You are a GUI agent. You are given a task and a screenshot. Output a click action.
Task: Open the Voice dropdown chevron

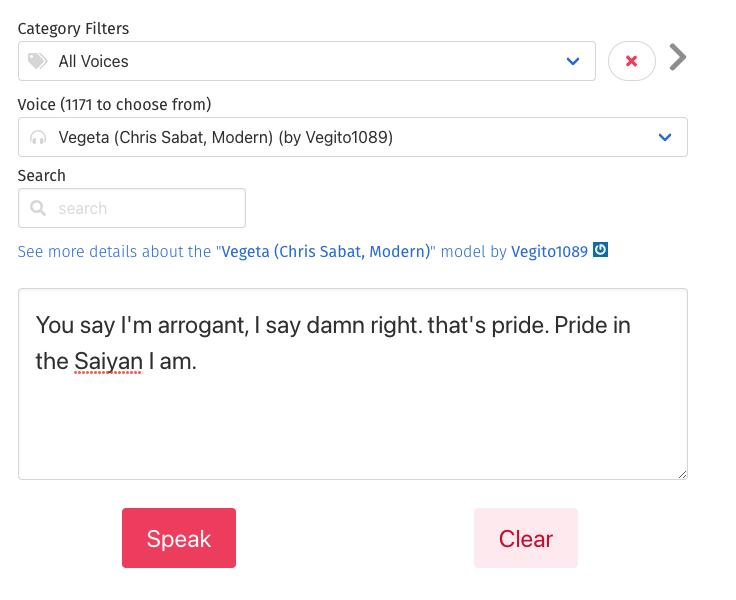point(665,138)
